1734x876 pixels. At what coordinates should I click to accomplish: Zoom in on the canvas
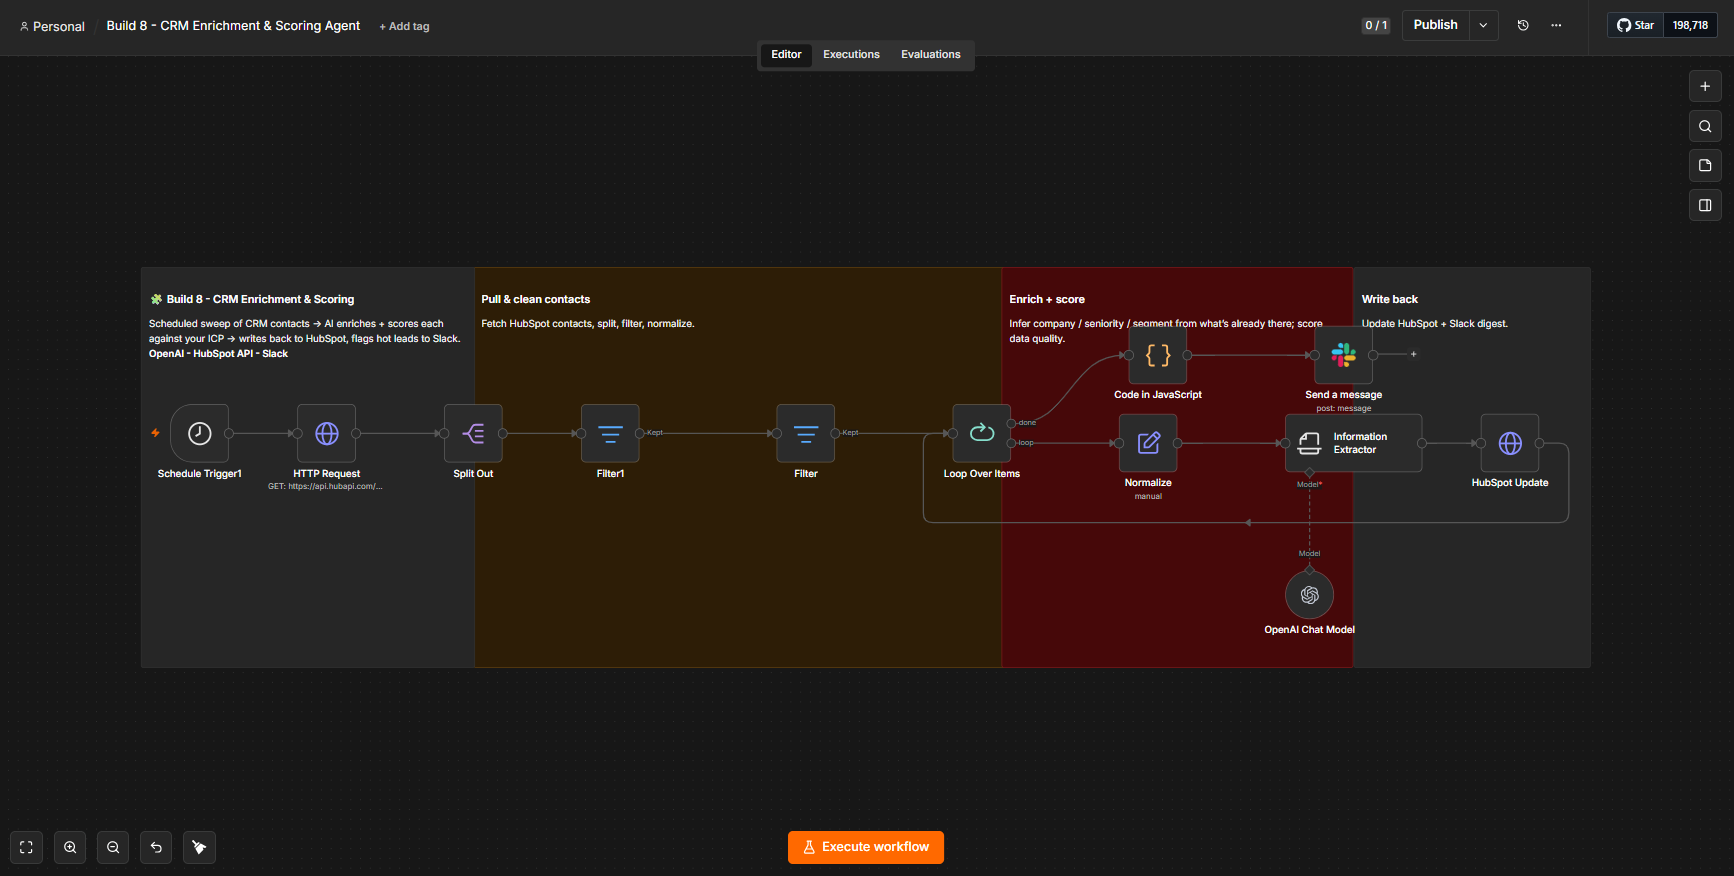pyautogui.click(x=70, y=847)
